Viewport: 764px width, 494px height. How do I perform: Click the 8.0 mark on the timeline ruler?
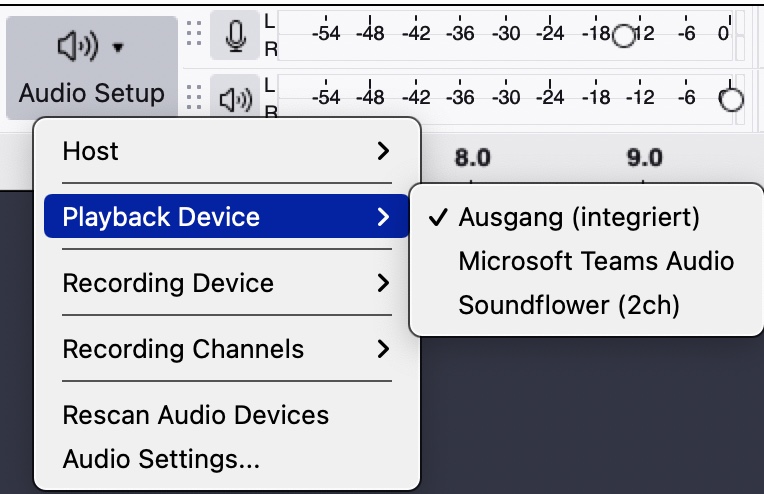472,157
